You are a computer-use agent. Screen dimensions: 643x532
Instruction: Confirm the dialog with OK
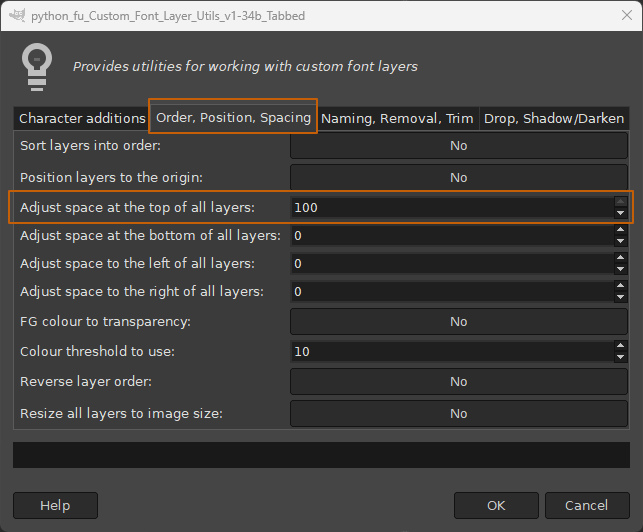click(496, 505)
